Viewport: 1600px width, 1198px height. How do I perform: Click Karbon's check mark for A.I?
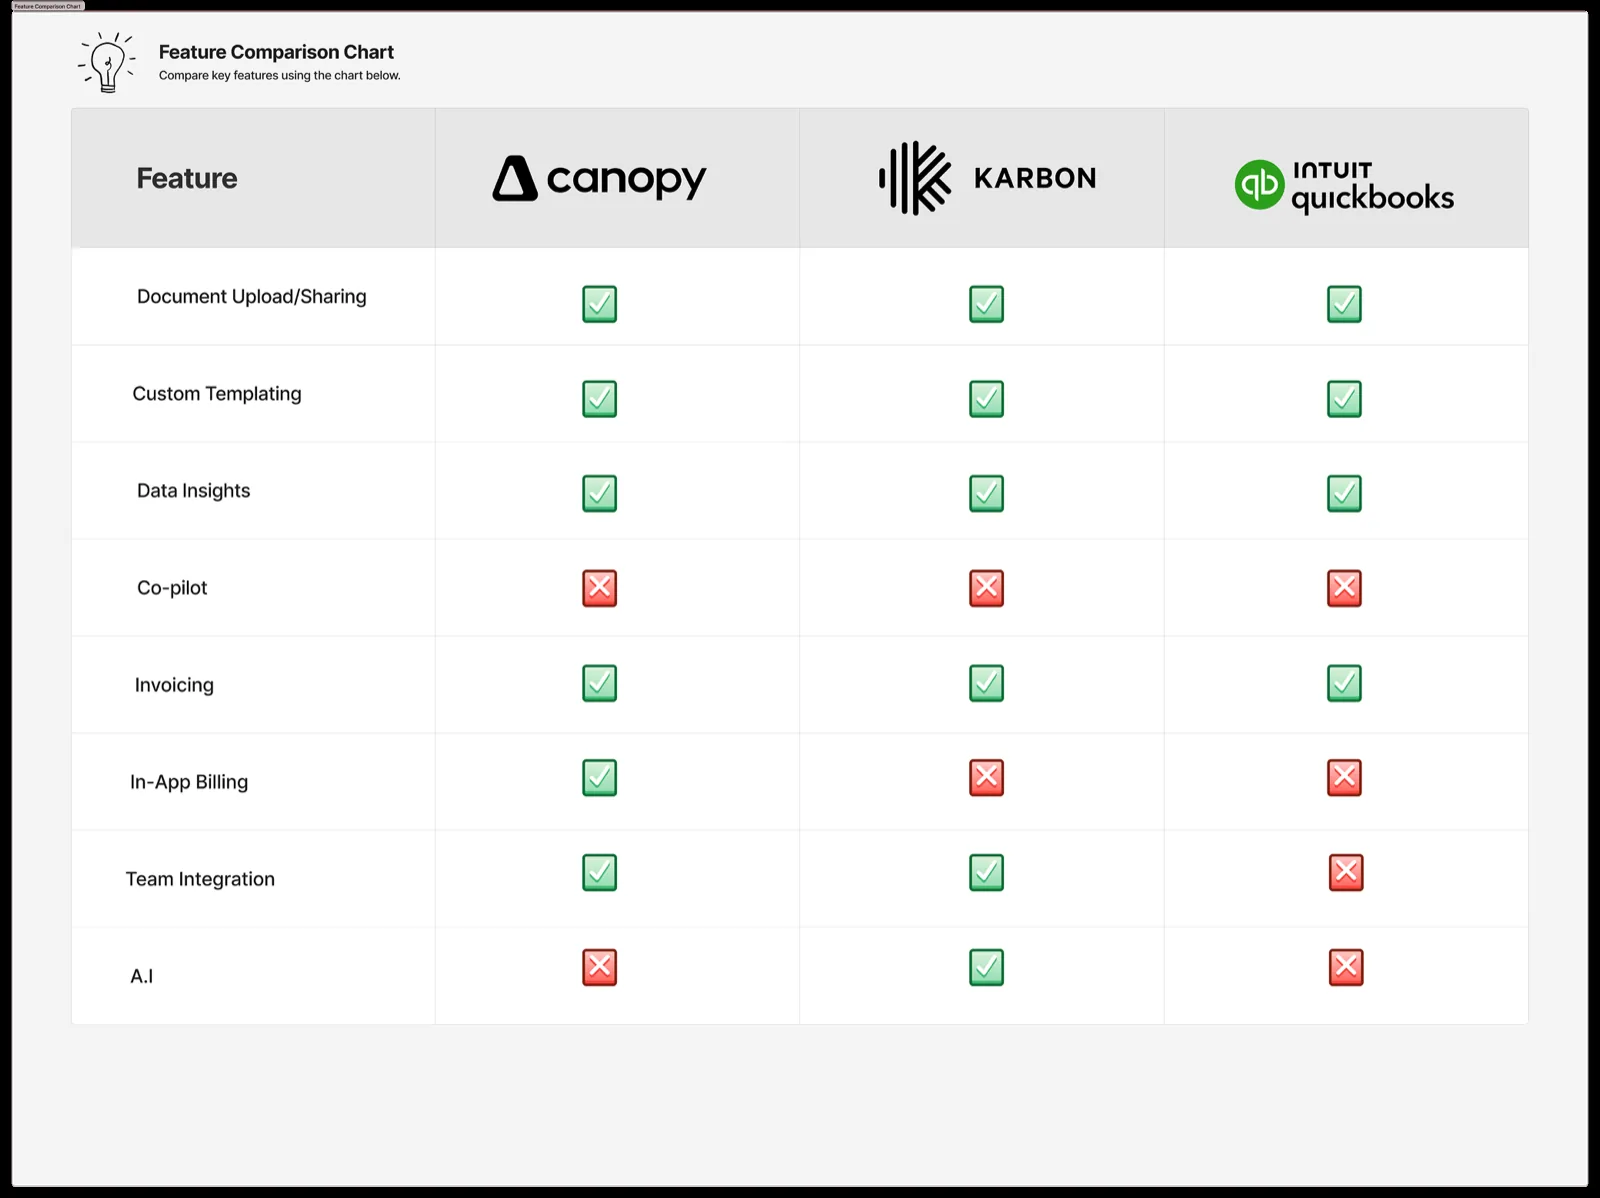point(986,967)
